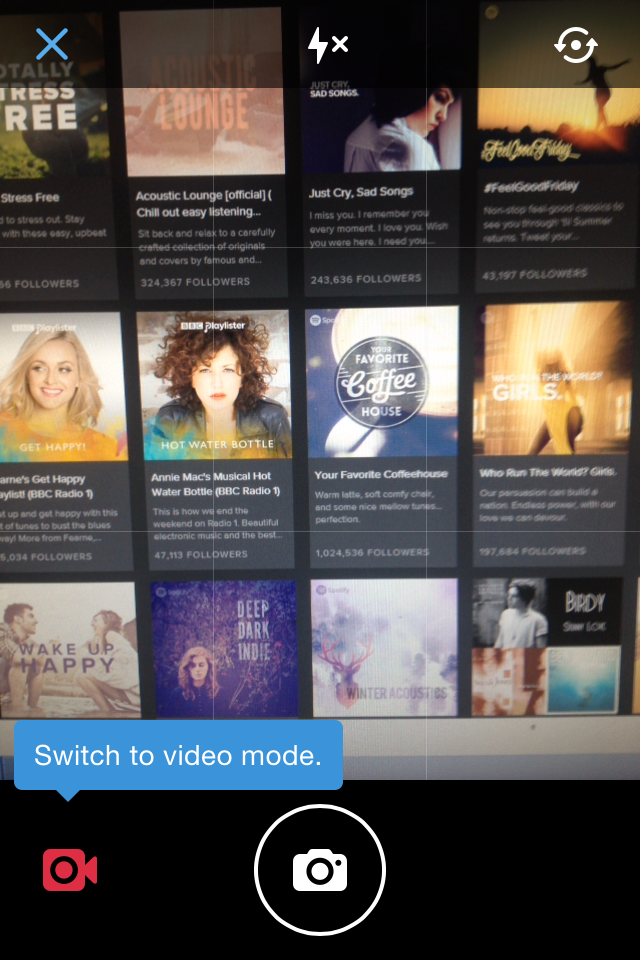Screen dimensions: 640x960
Task: Tap the round shutter button to take photo
Action: (x=320, y=869)
